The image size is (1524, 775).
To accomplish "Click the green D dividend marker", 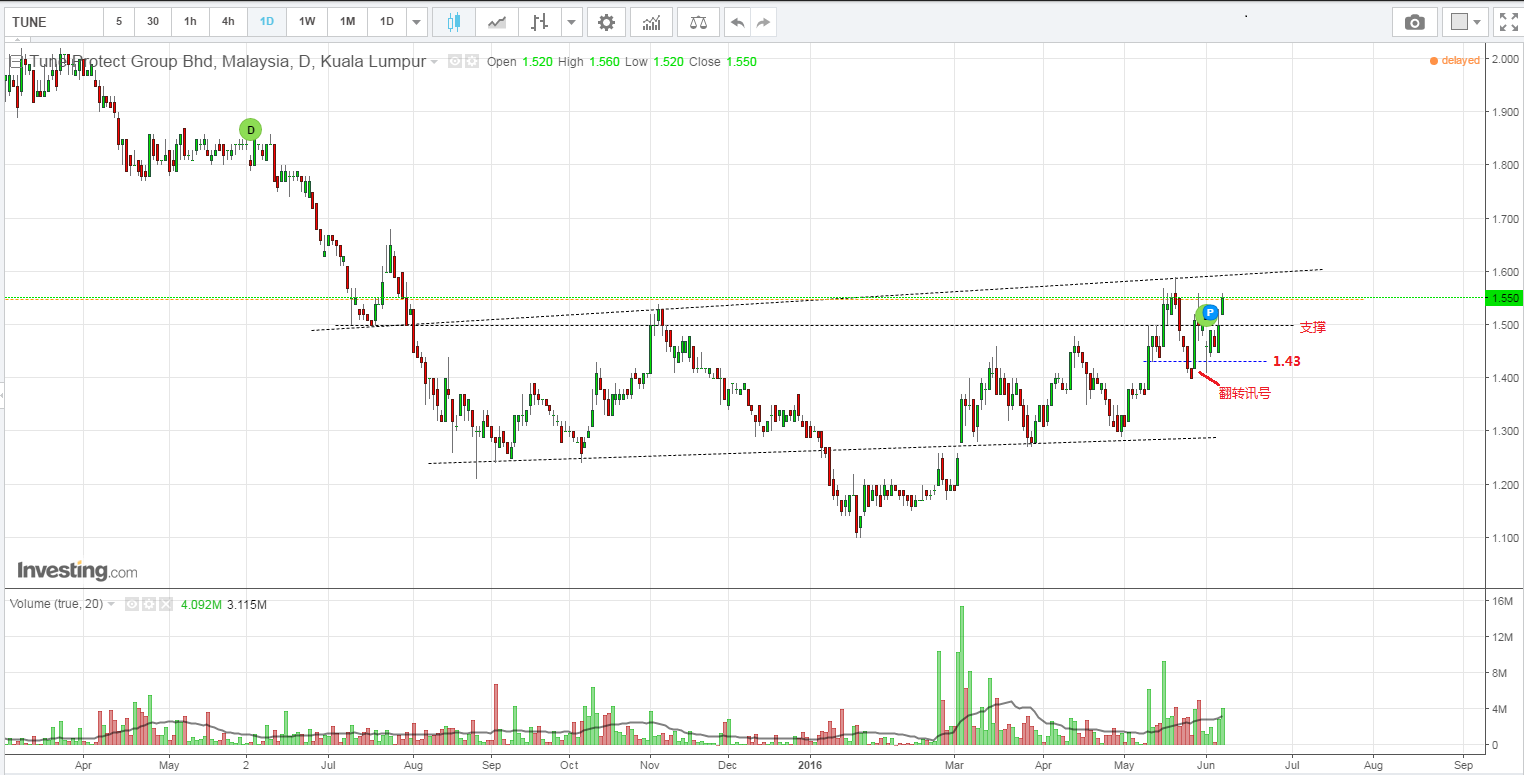I will [x=250, y=129].
